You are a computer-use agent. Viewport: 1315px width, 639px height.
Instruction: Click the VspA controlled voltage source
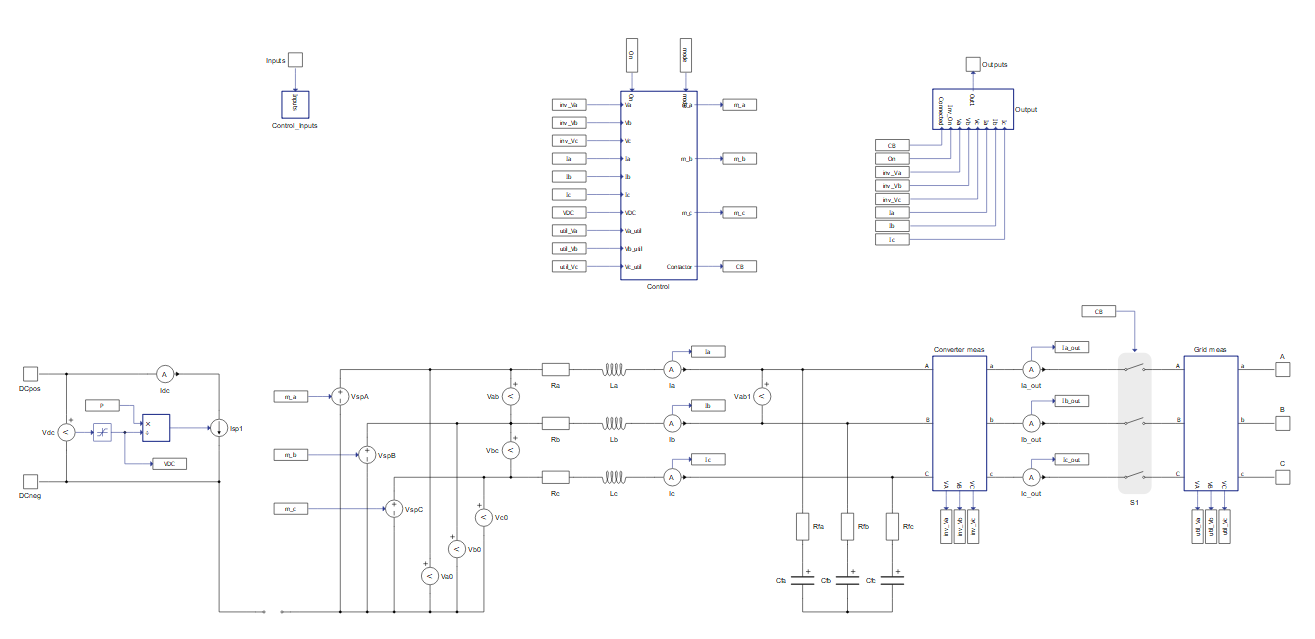click(339, 397)
